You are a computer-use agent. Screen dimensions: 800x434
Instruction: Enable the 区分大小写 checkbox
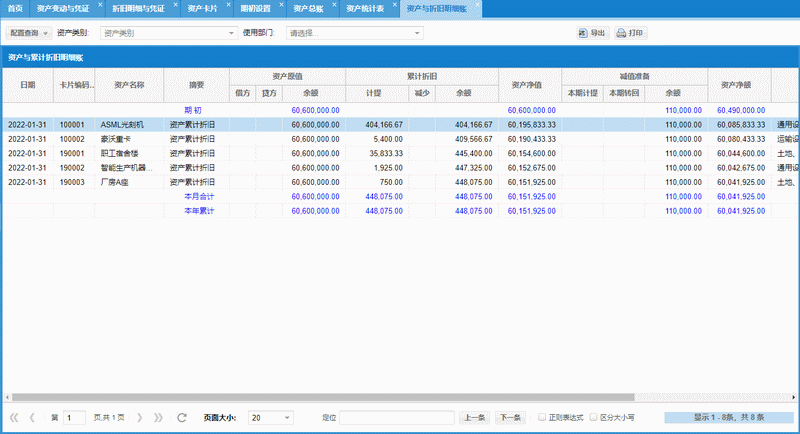pos(593,417)
